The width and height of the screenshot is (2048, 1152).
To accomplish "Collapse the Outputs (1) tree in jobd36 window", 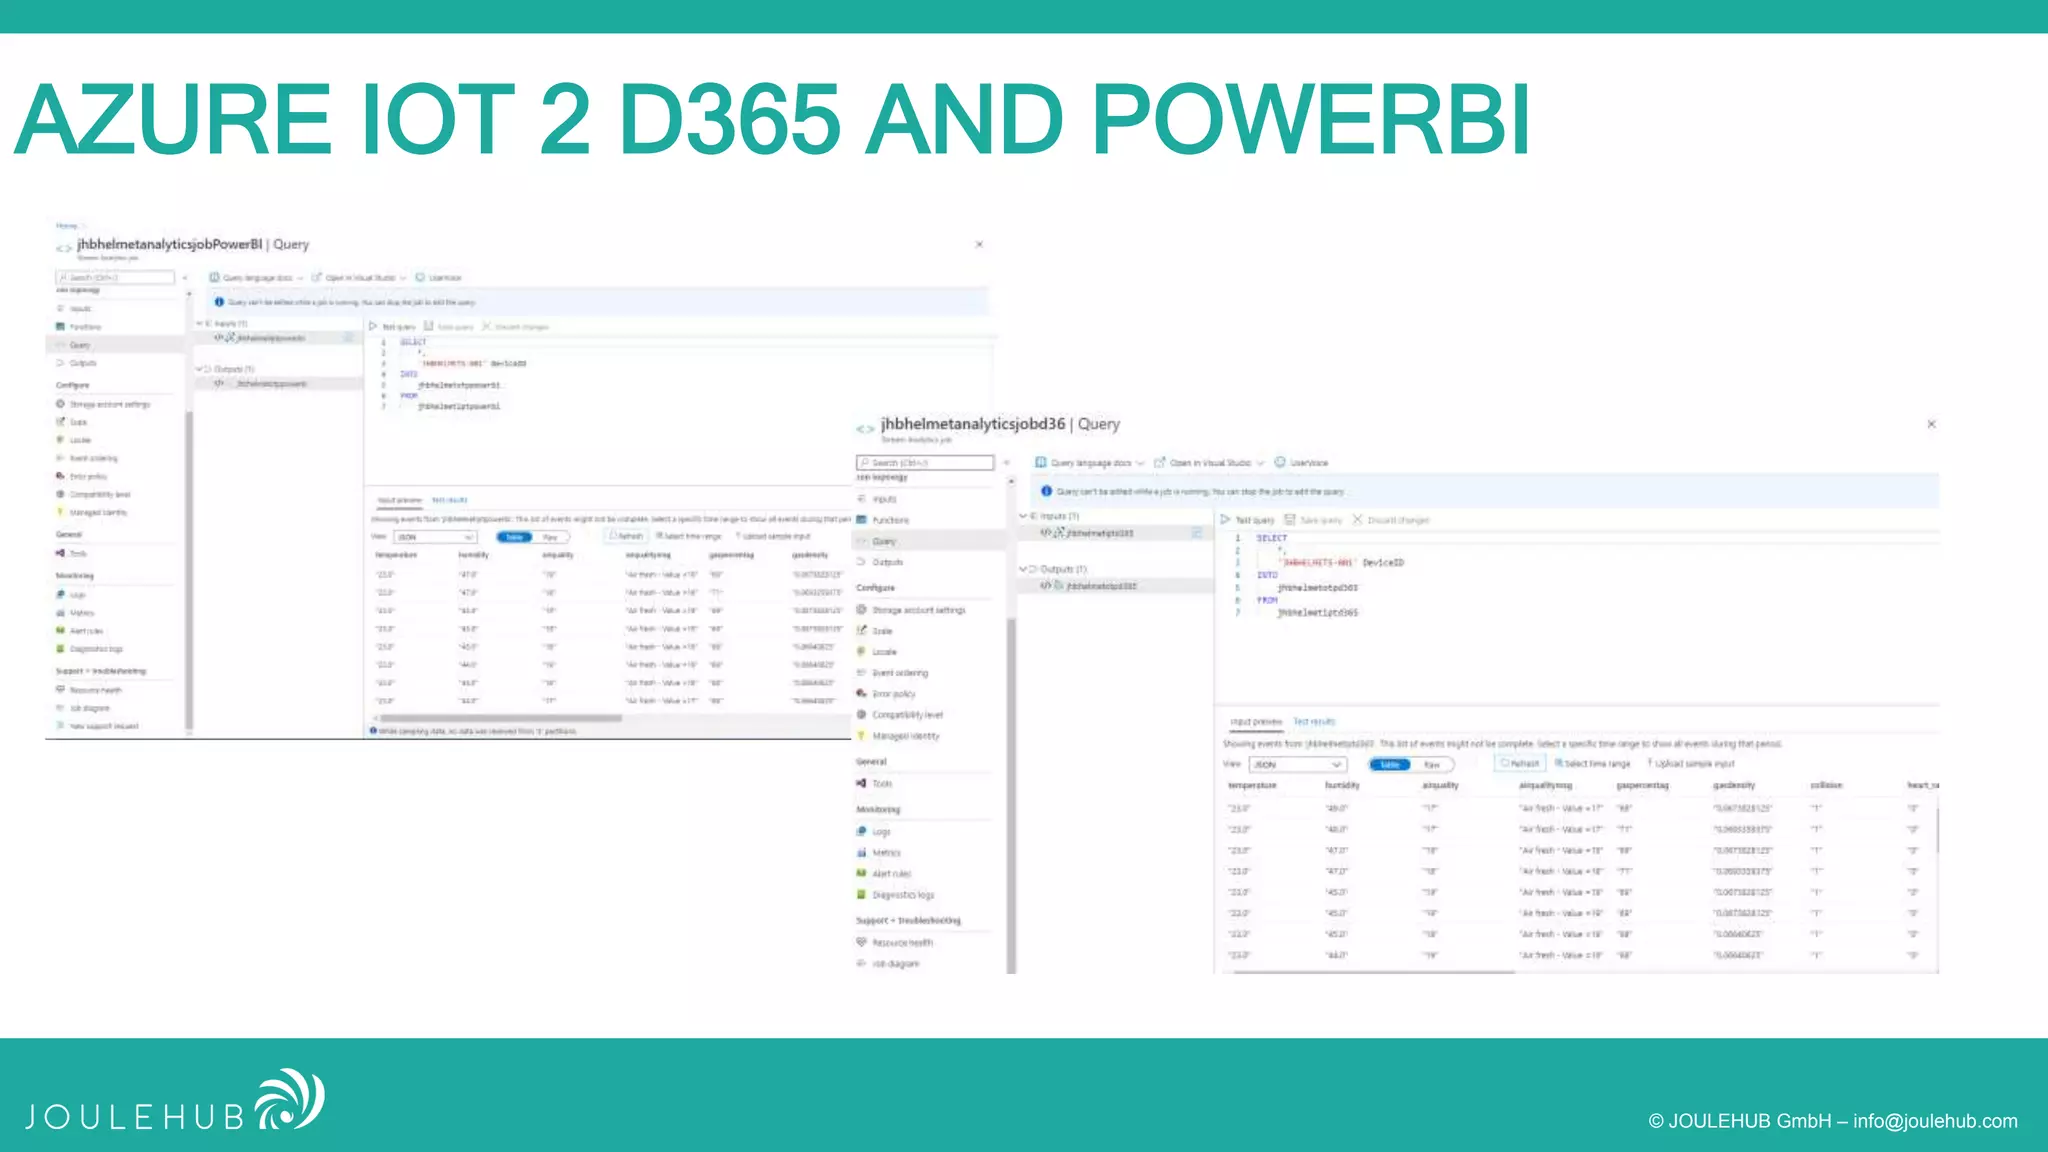I will (1023, 569).
